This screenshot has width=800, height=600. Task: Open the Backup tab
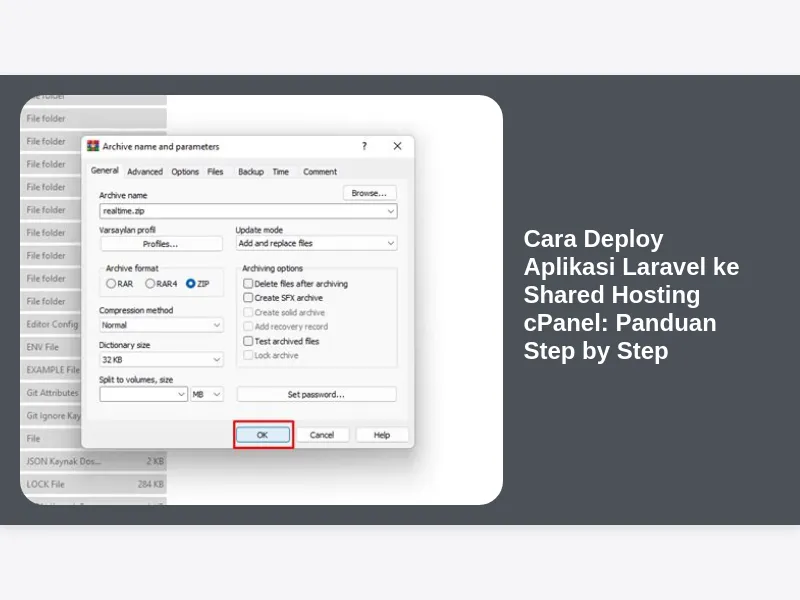(x=251, y=172)
